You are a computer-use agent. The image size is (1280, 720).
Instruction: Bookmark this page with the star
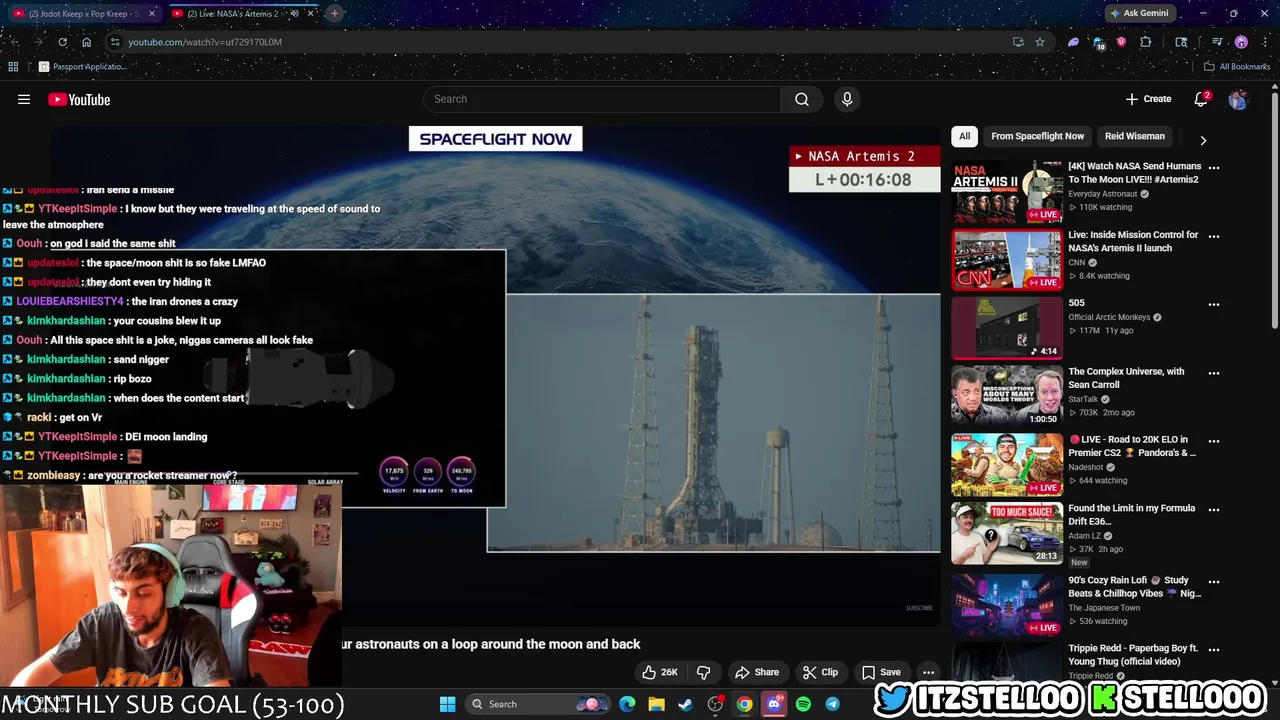click(x=1040, y=42)
